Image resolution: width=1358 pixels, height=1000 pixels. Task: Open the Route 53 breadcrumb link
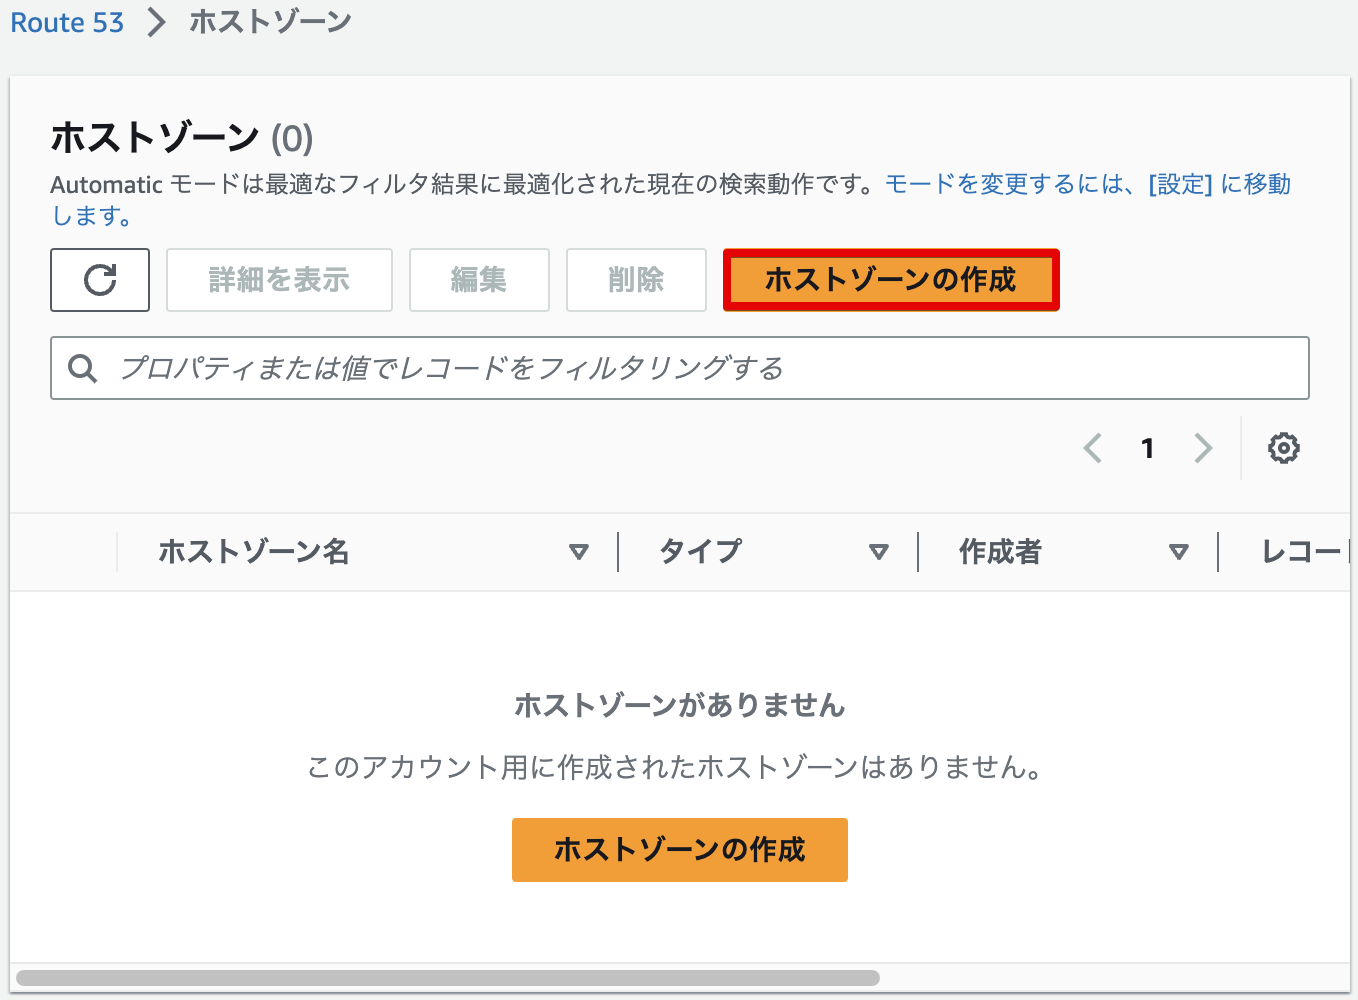pyautogui.click(x=66, y=21)
